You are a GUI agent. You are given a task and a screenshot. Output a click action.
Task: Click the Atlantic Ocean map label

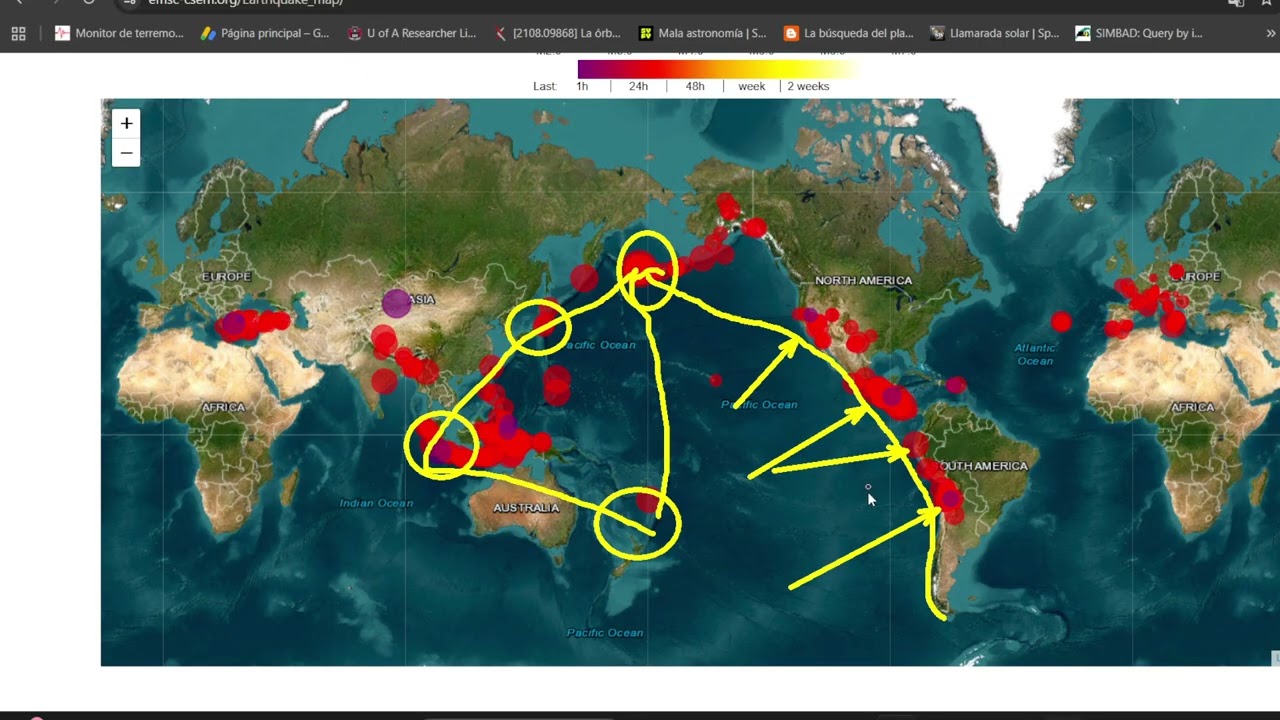pos(1035,354)
